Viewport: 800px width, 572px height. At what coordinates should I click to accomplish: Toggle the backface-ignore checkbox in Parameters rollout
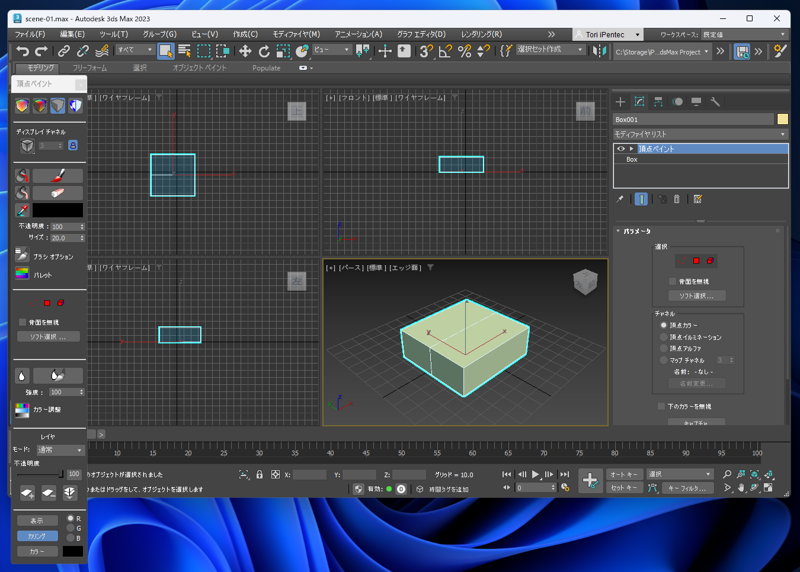pos(672,281)
